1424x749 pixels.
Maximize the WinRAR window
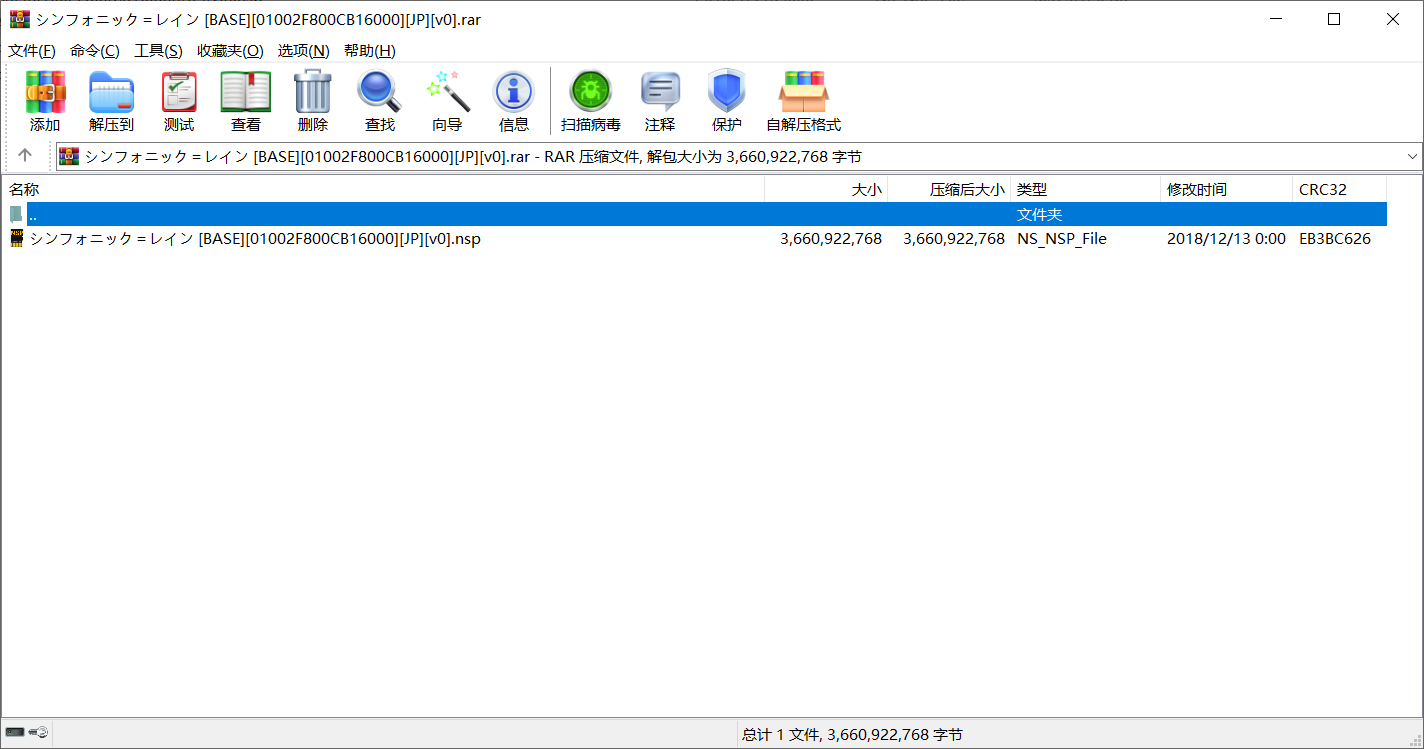[1333, 19]
